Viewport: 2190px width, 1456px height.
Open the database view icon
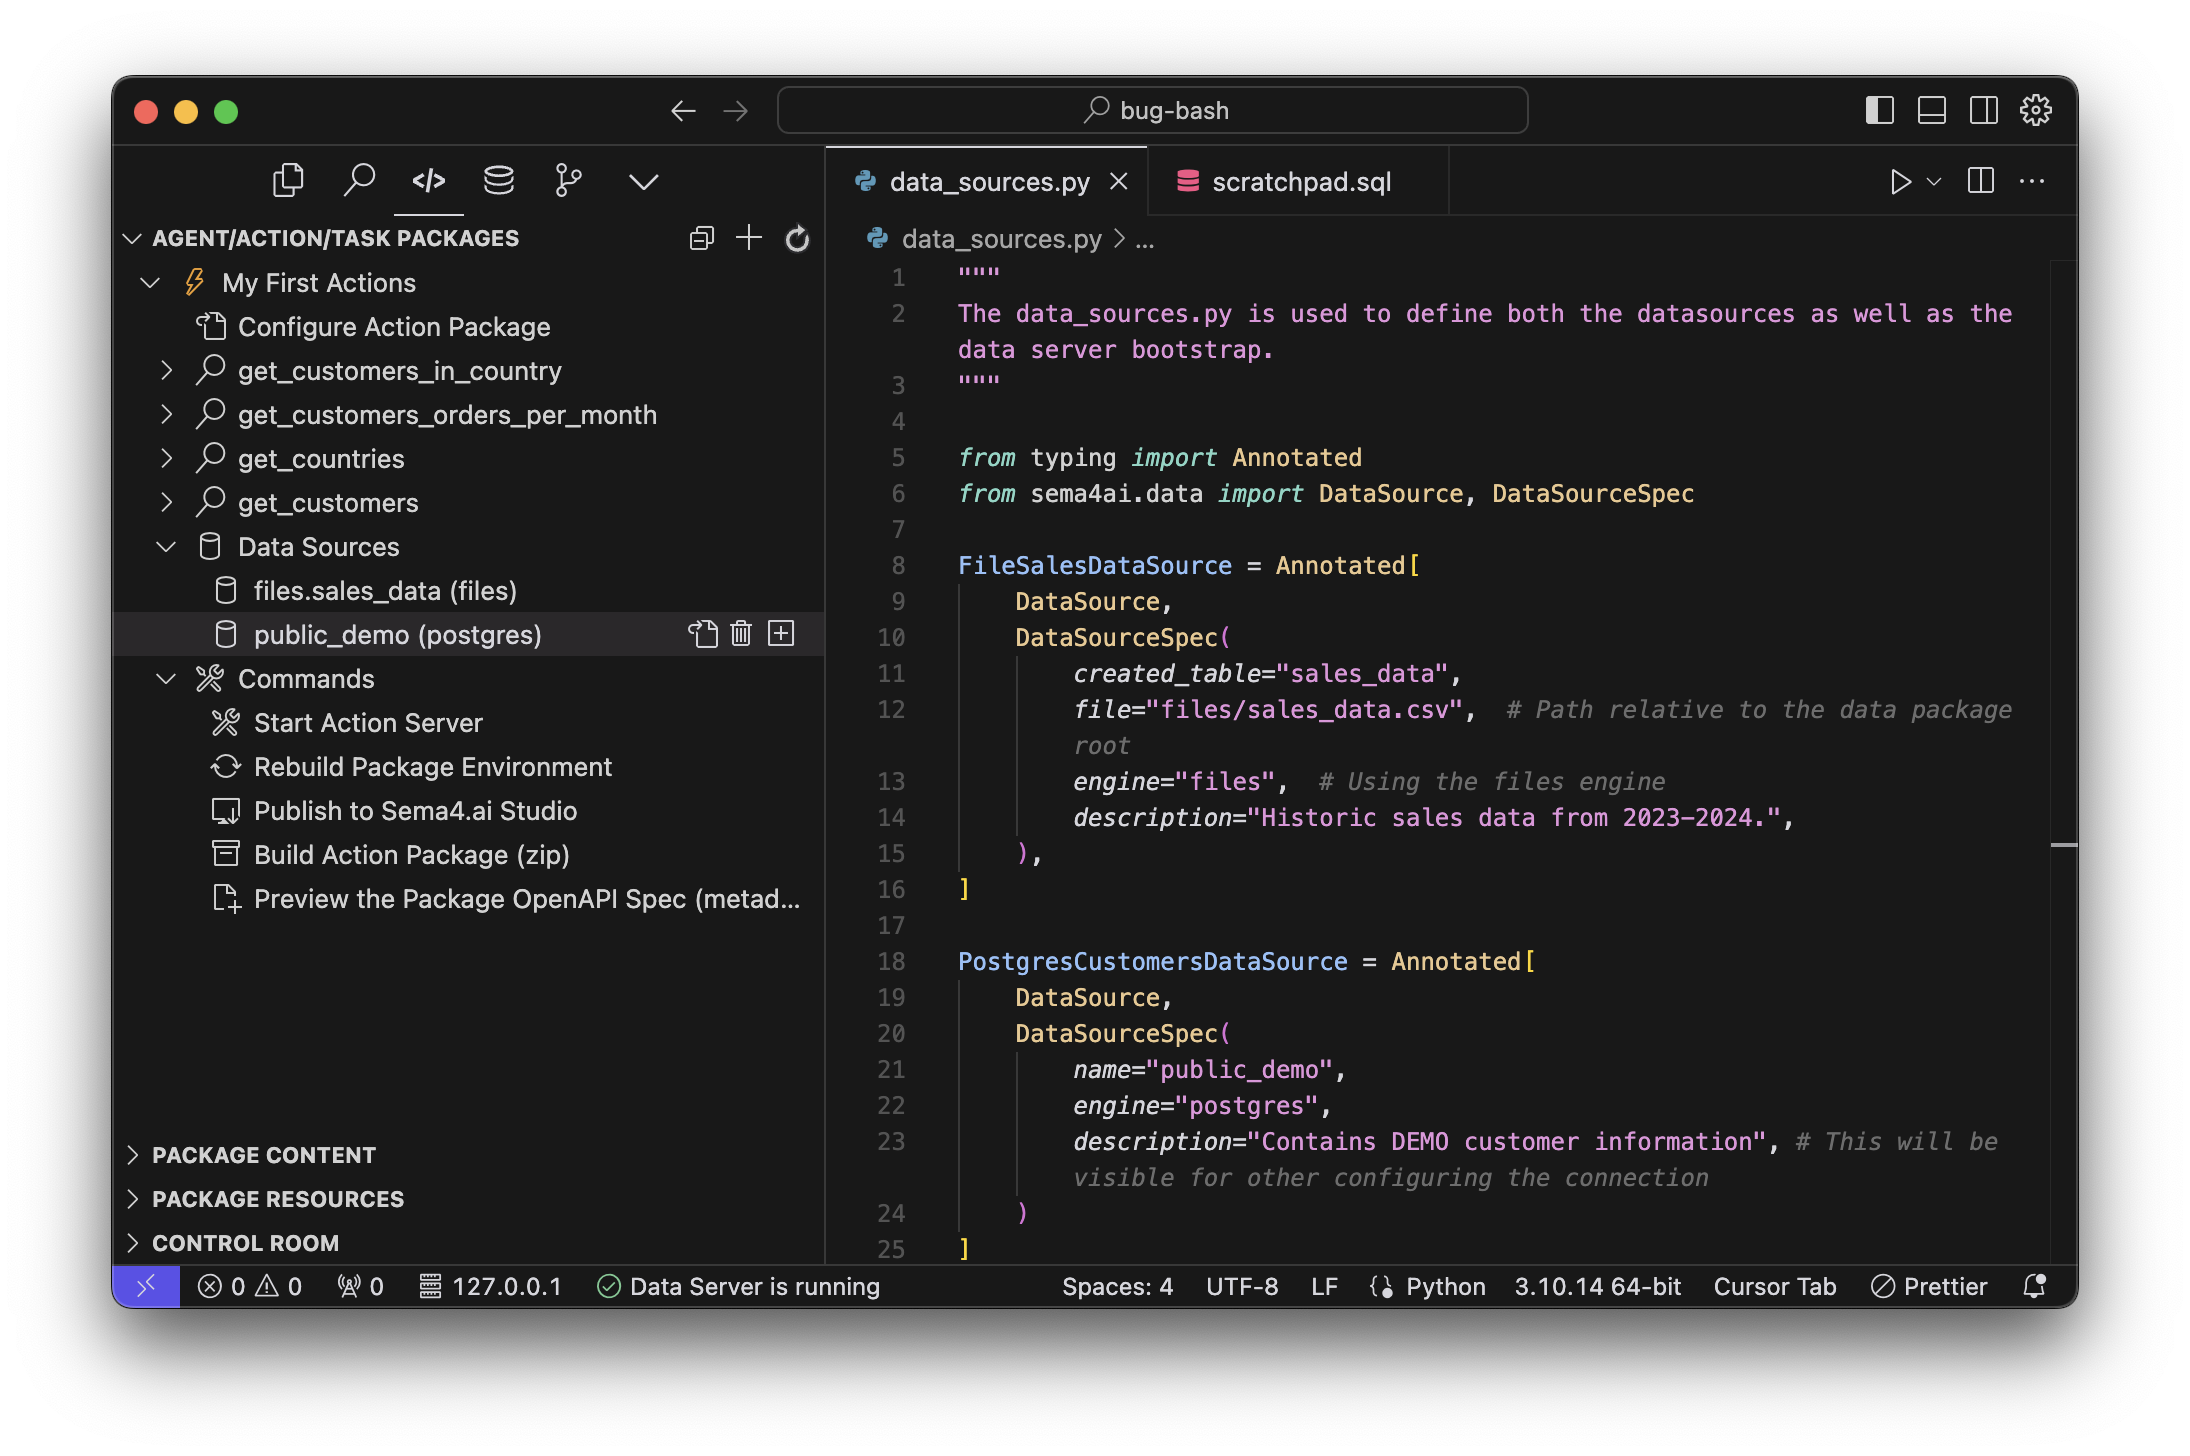(498, 181)
